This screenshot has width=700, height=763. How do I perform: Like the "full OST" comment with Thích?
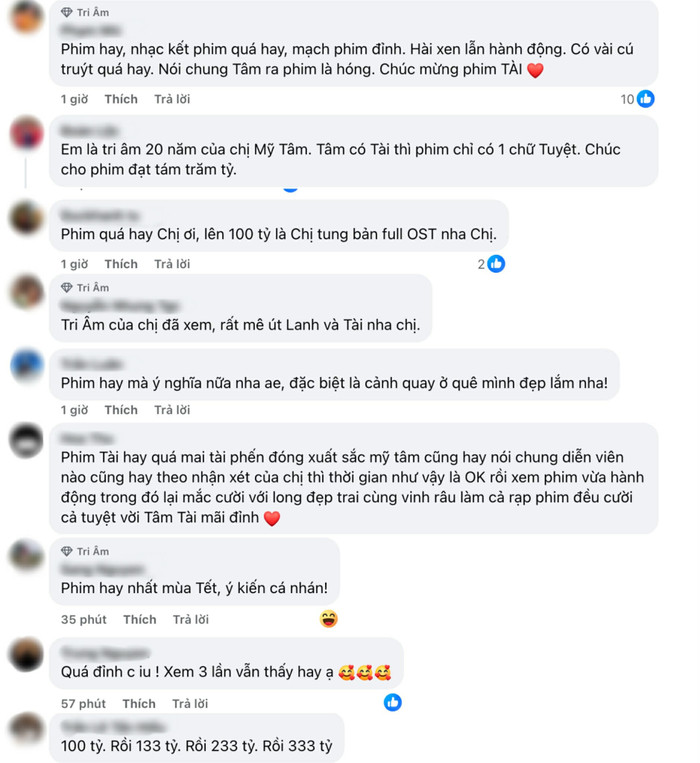(x=121, y=264)
